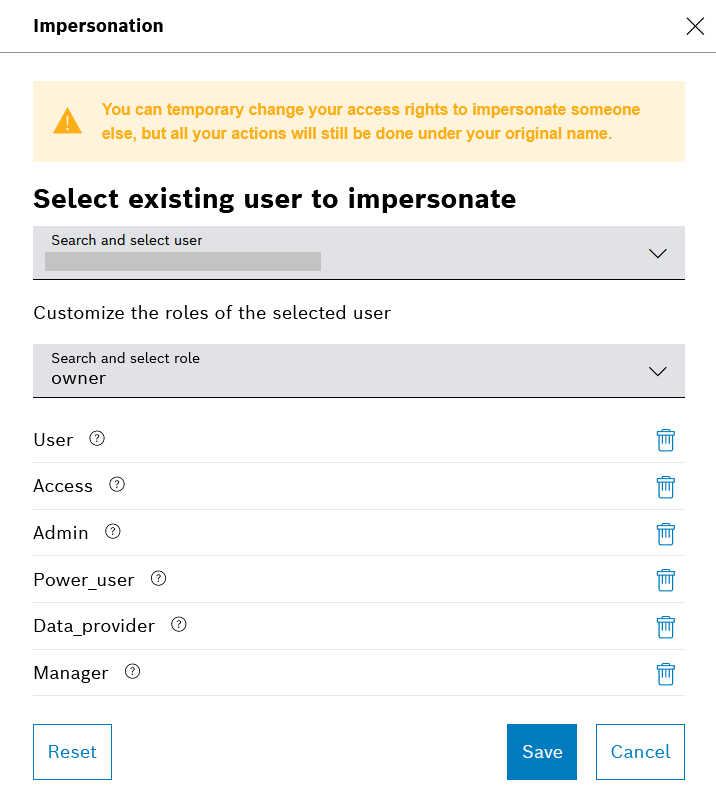
Task: Remove the Access role via trash icon
Action: [665, 487]
